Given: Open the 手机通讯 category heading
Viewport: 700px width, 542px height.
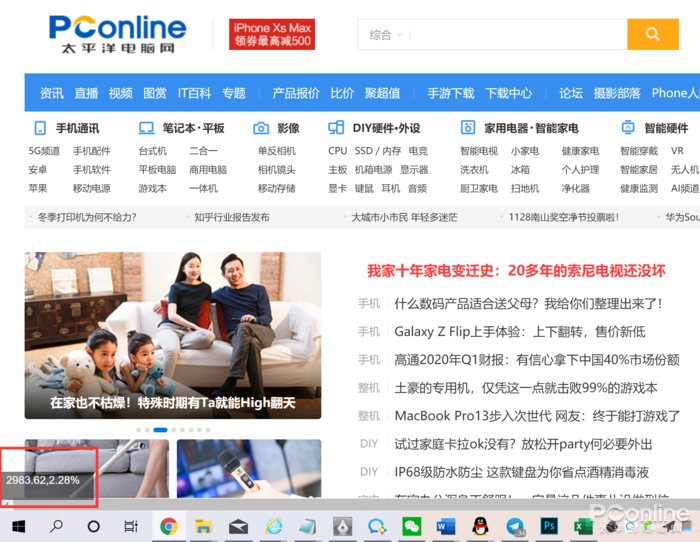Looking at the screenshot, I should pyautogui.click(x=78, y=129).
